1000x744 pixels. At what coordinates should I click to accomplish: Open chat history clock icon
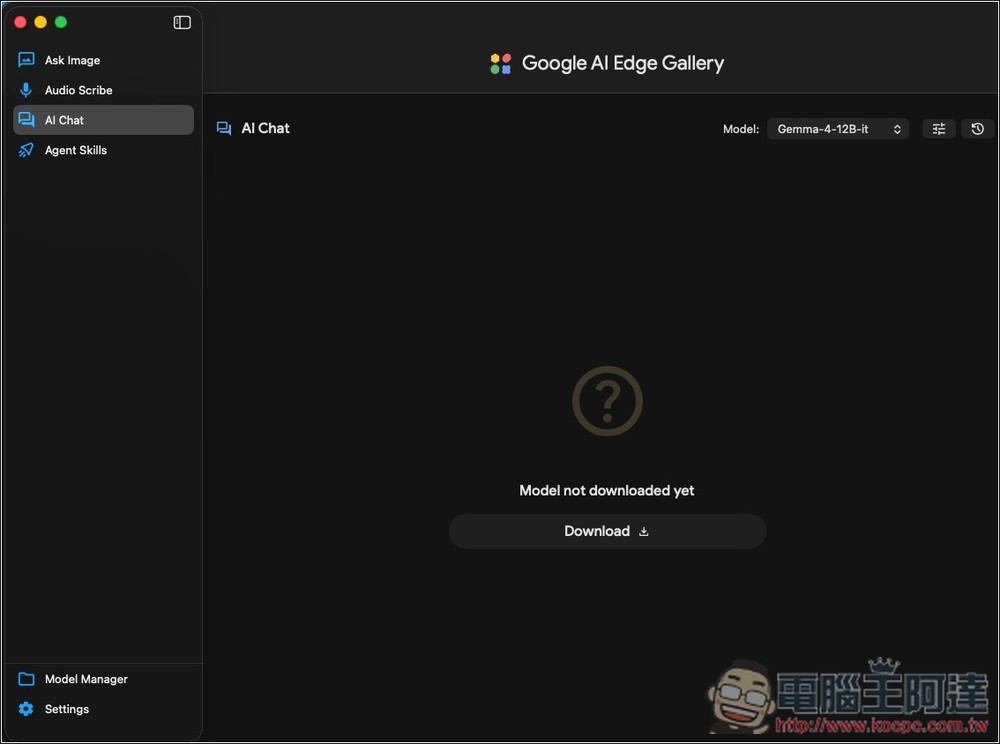click(977, 129)
